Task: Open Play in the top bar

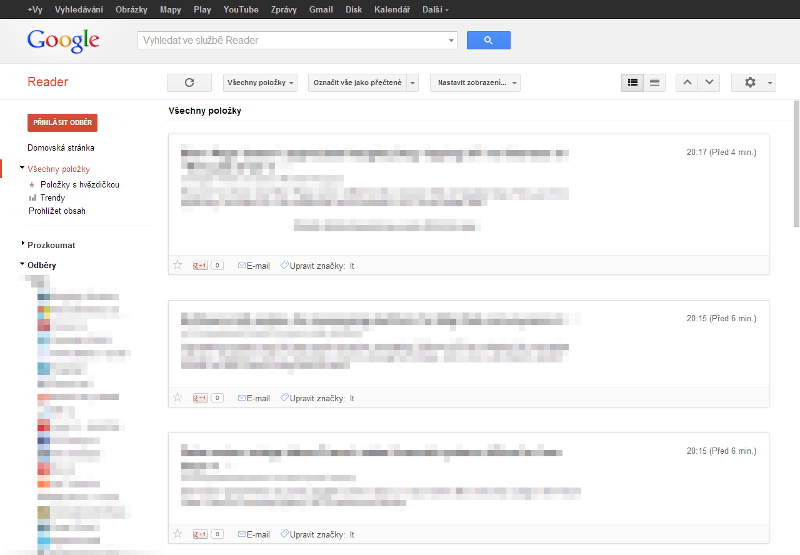Action: coord(202,10)
